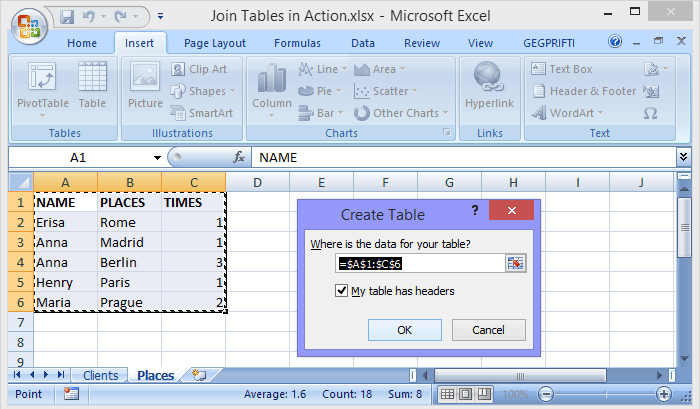Switch to the View tab

(x=480, y=43)
